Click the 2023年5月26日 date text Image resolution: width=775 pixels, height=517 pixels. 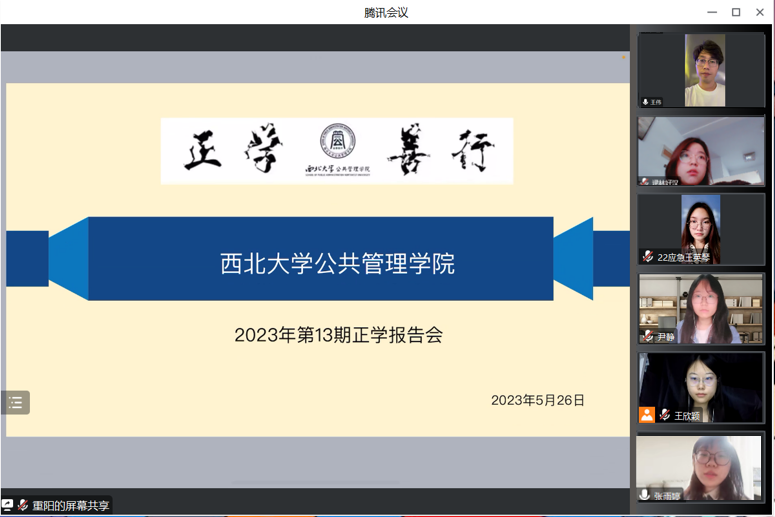tap(537, 400)
